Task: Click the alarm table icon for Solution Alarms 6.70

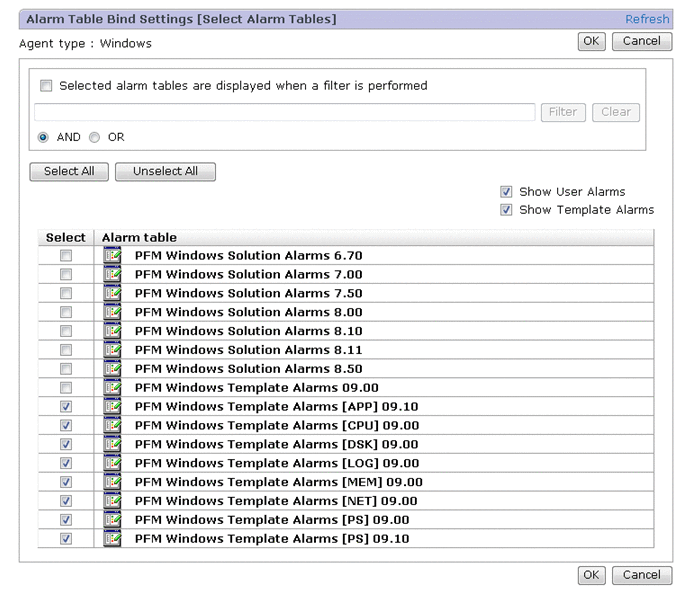Action: [112, 255]
